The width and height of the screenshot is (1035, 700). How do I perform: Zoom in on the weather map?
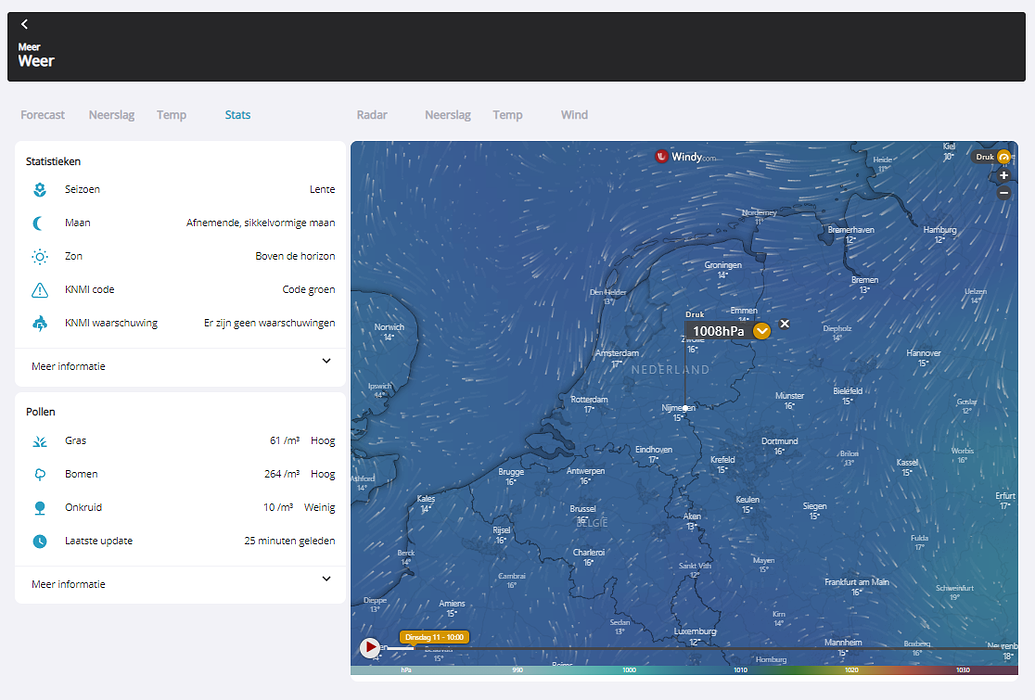point(1004,175)
